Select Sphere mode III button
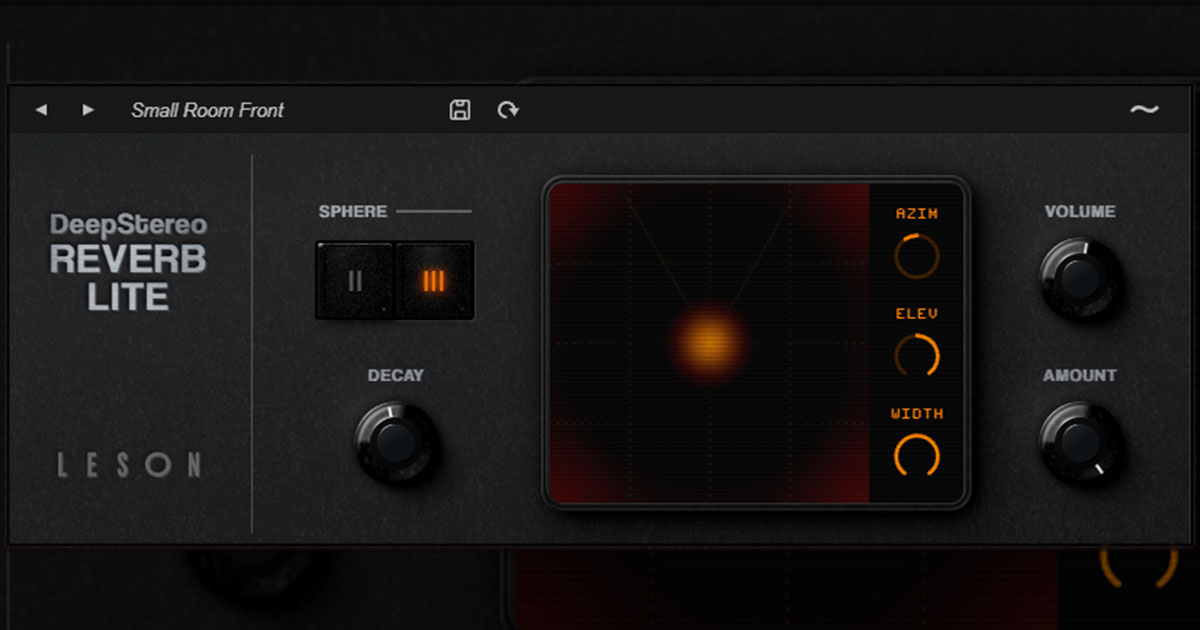The image size is (1200, 630). pyautogui.click(x=434, y=281)
